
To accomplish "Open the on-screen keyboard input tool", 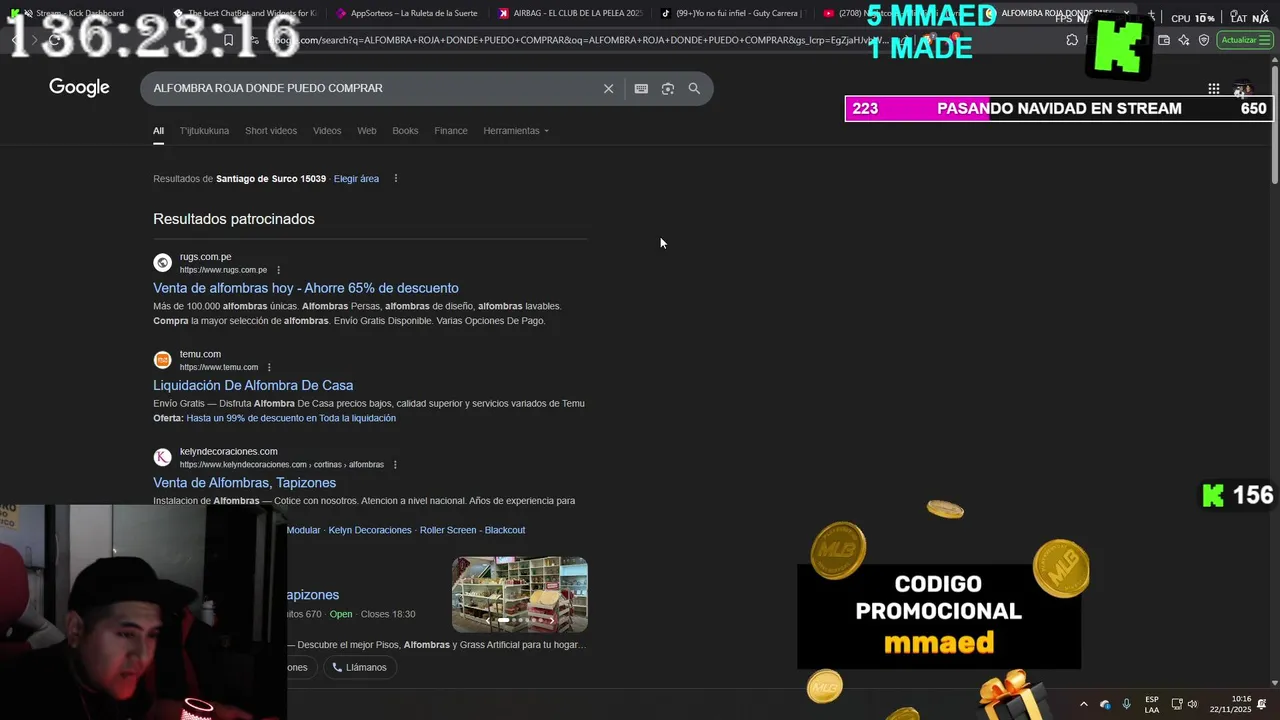I will coord(641,89).
